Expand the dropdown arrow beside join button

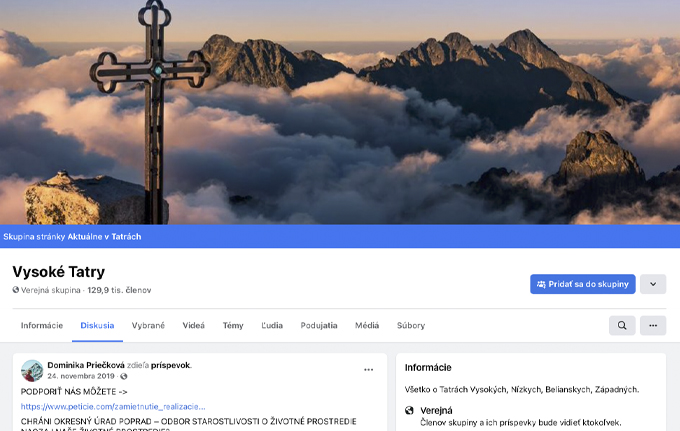[x=653, y=284]
